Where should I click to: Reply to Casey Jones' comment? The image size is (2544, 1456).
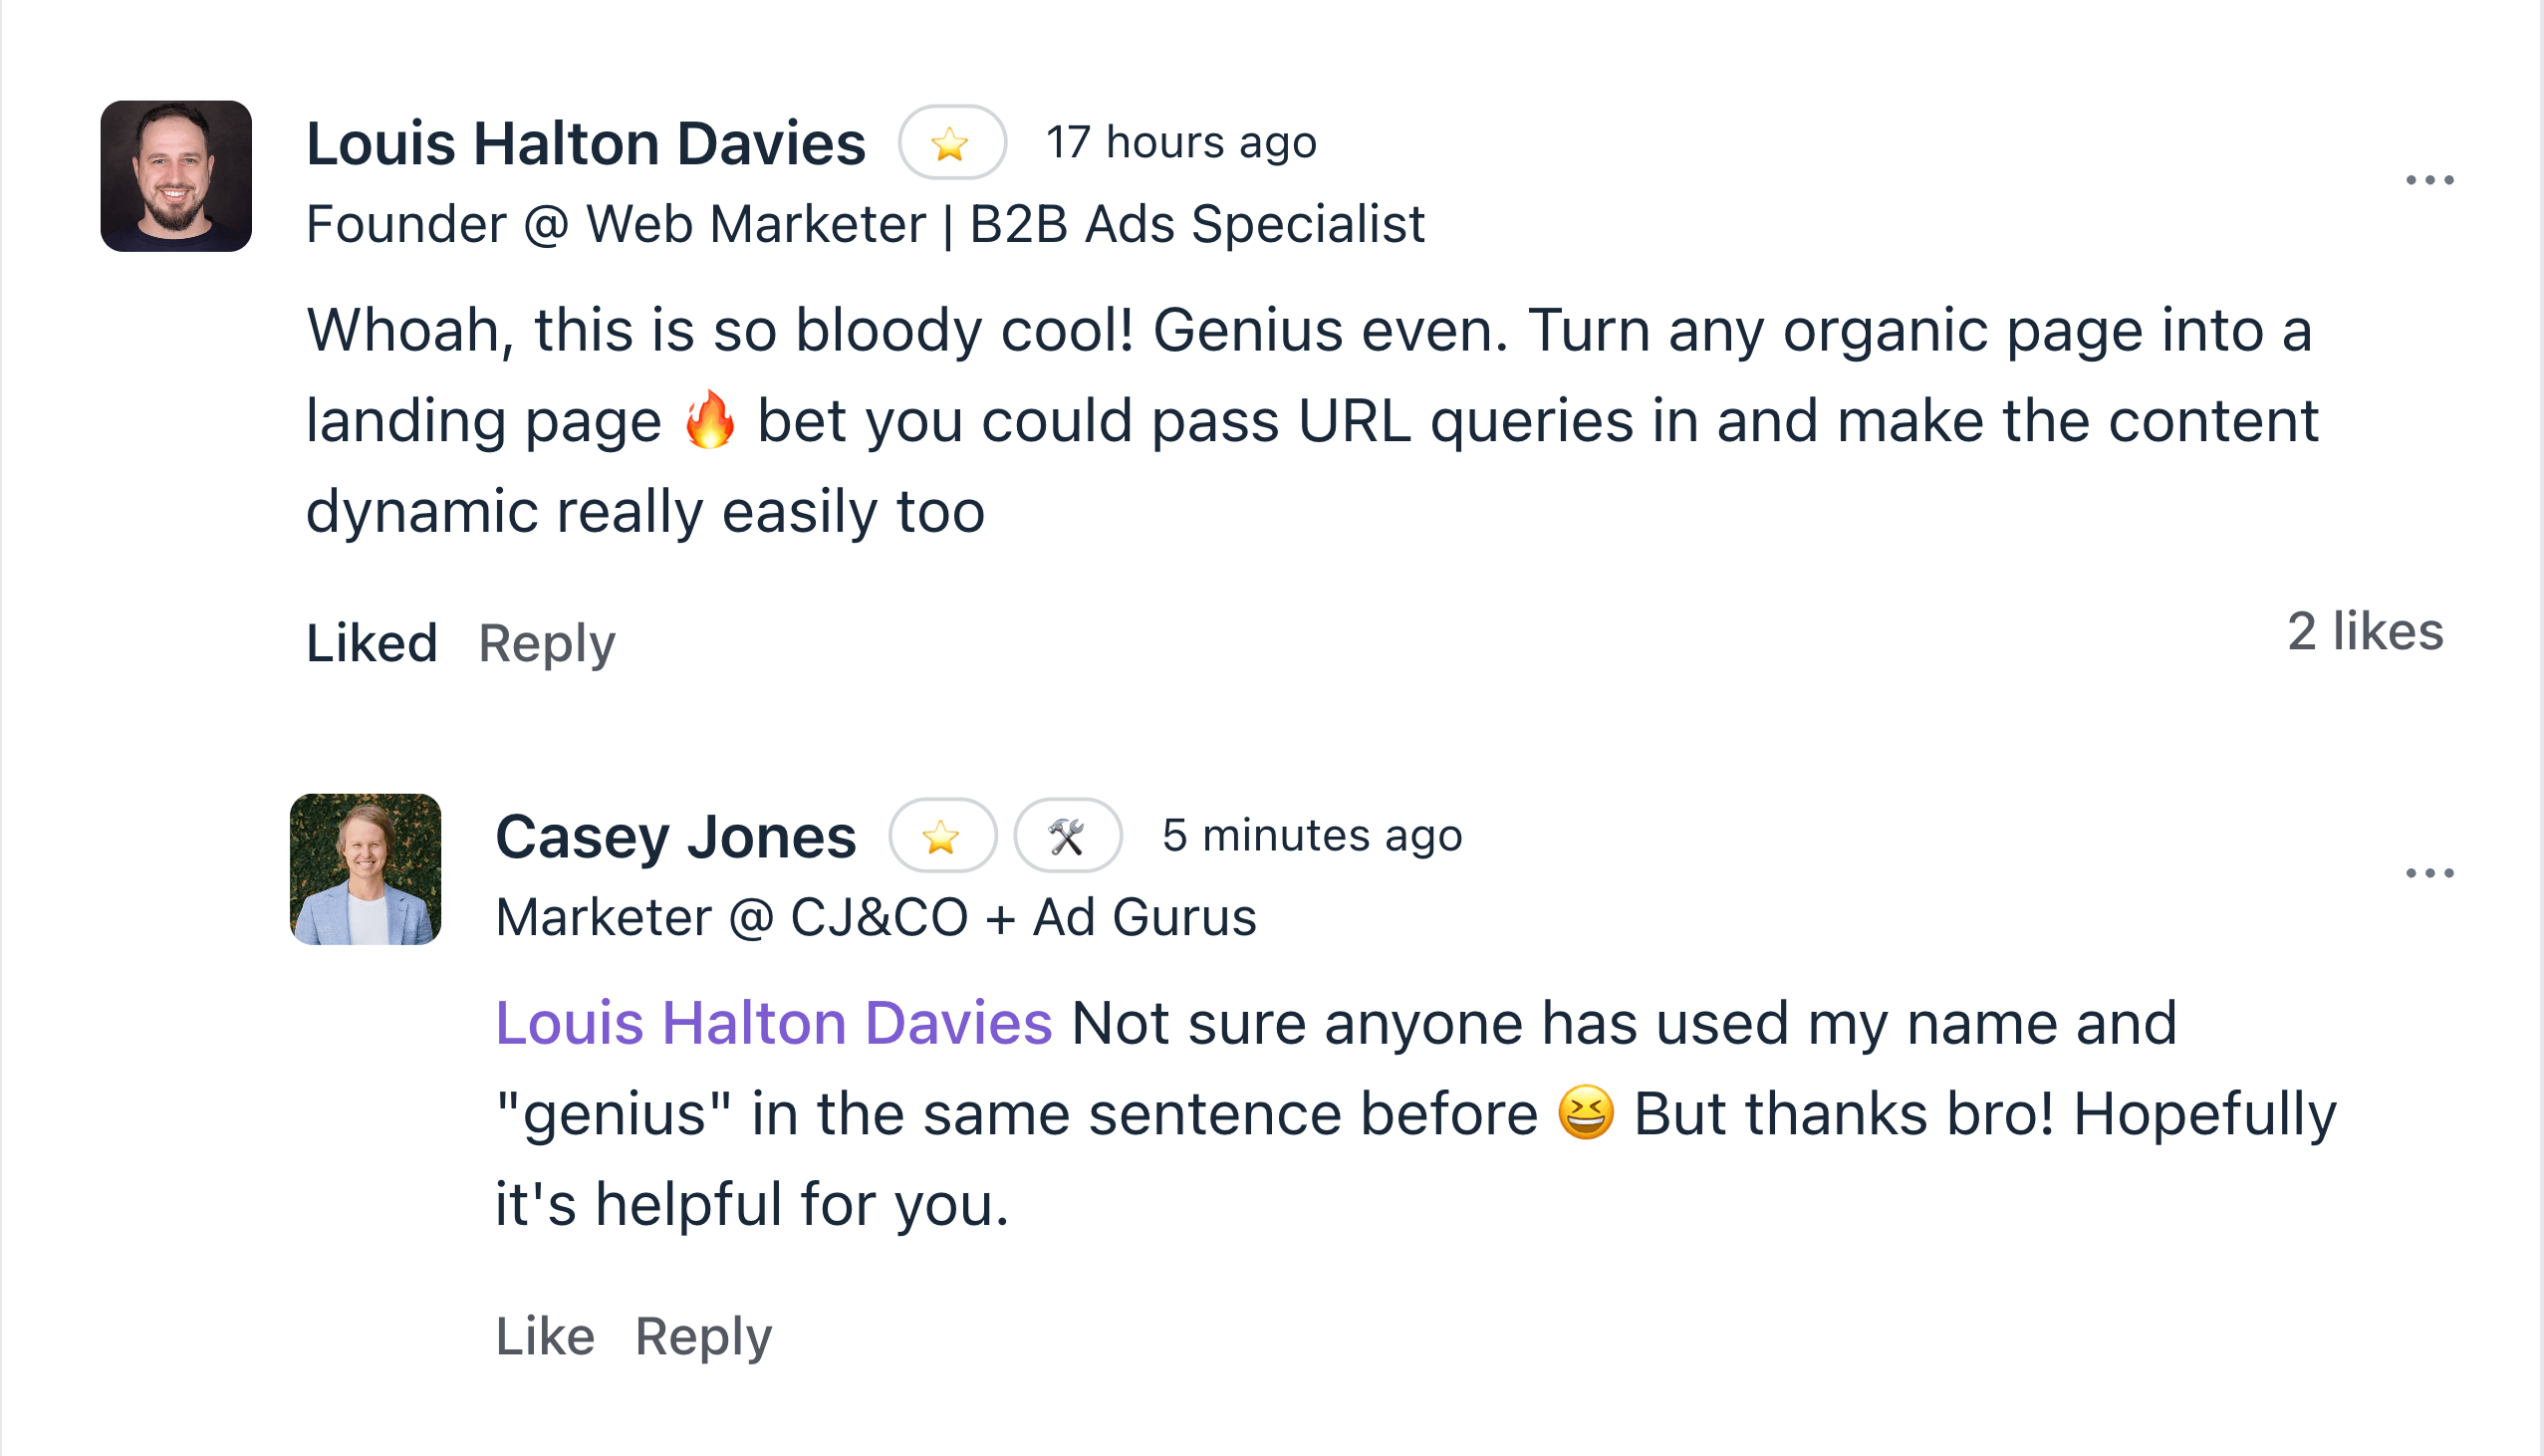coord(703,1335)
